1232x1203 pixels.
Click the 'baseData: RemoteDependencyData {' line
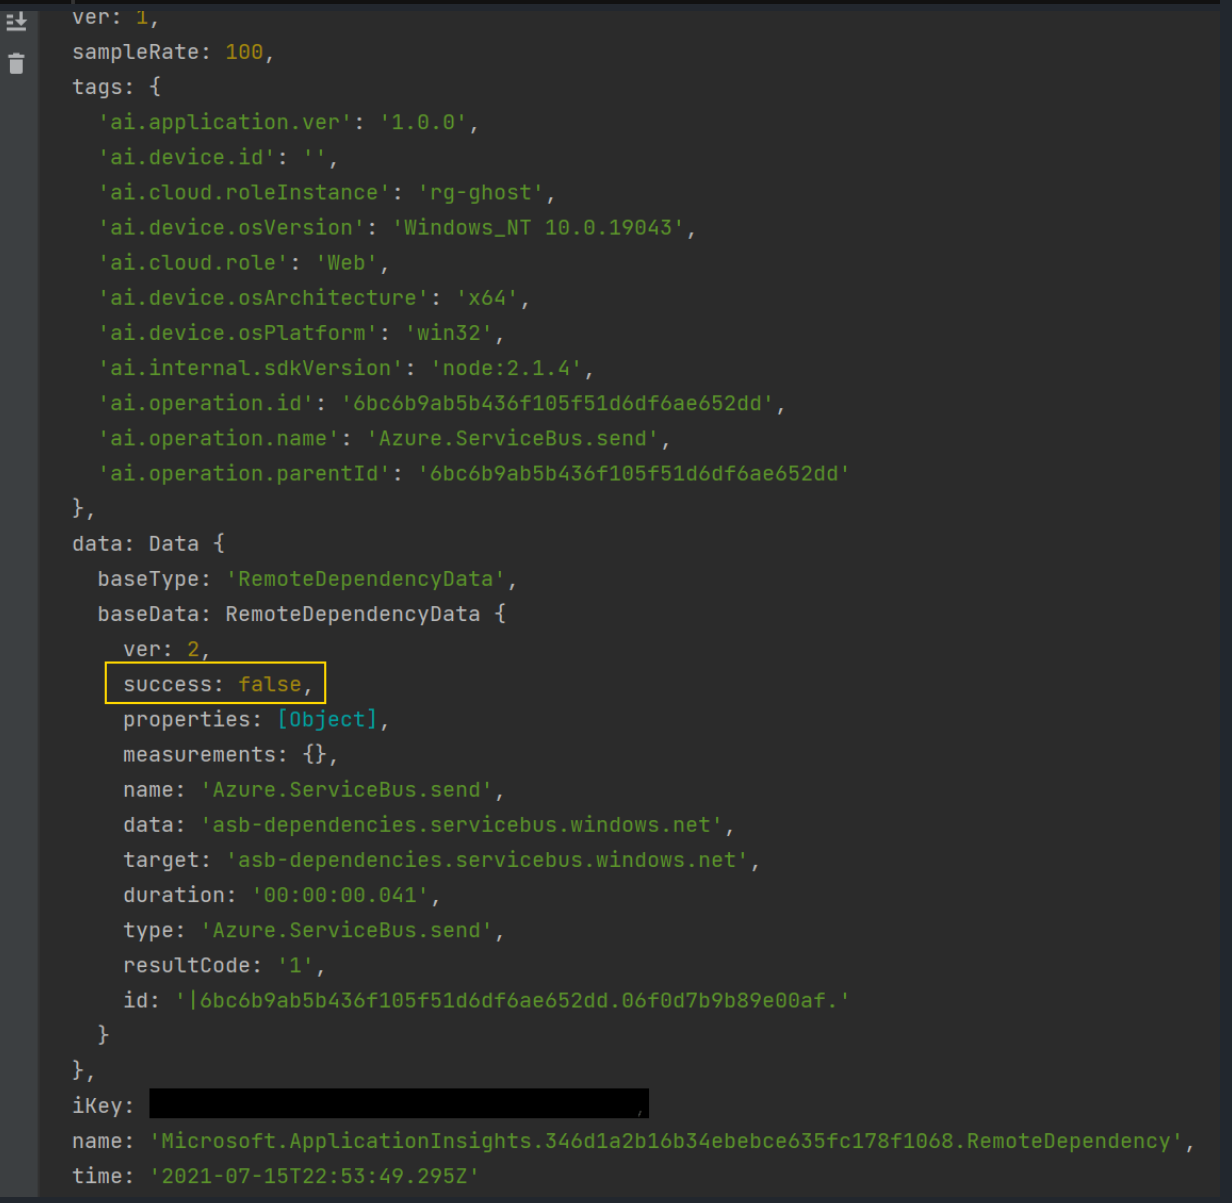coord(302,614)
